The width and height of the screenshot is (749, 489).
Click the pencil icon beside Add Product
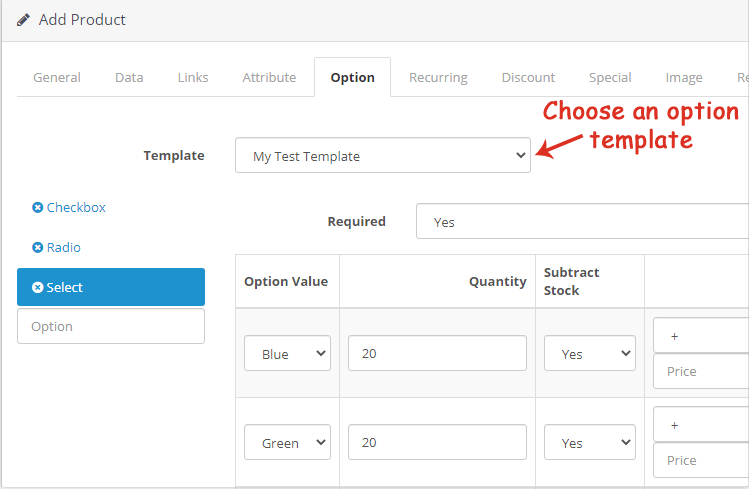click(x=23, y=20)
